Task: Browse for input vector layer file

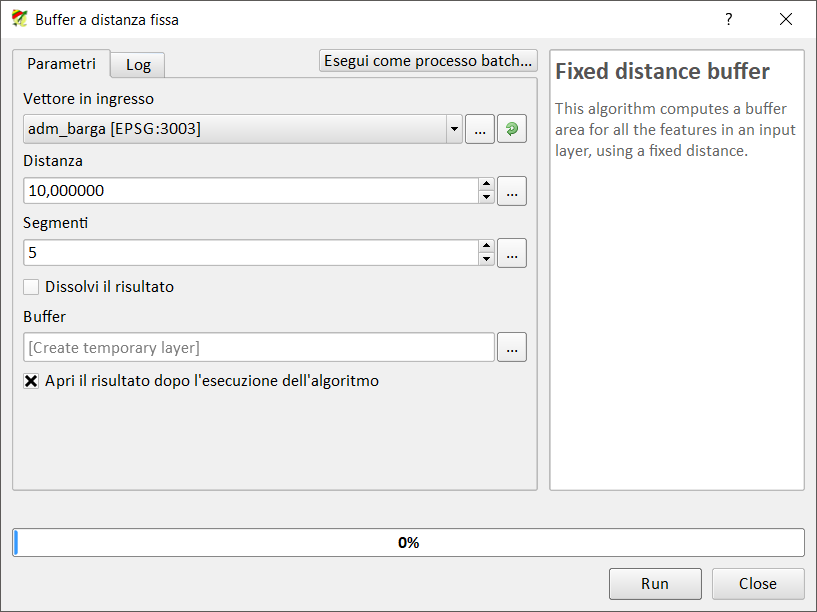Action: [x=480, y=129]
